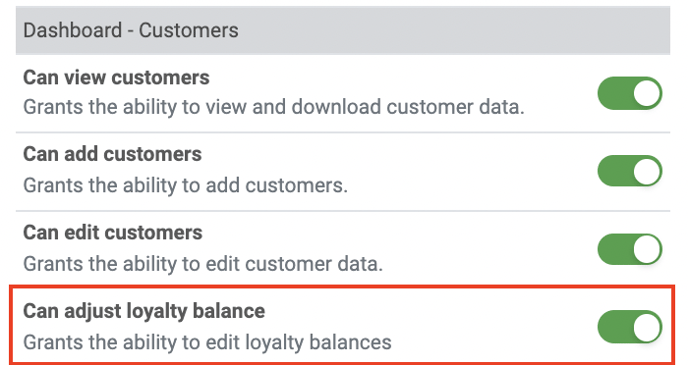Image resolution: width=688 pixels, height=365 pixels.
Task: Click white knob on edit customers switch
Action: [x=646, y=249]
